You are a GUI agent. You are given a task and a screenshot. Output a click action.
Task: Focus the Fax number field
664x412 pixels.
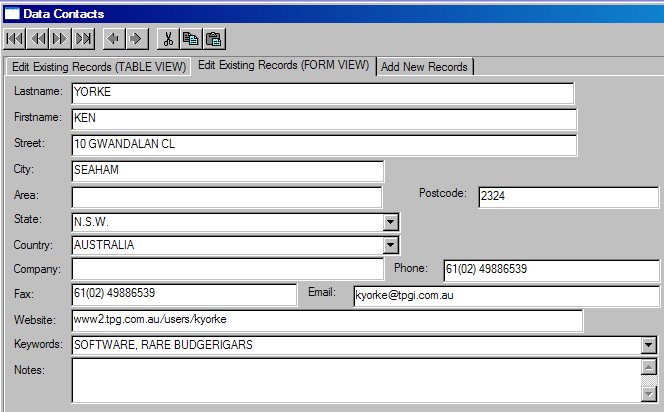pyautogui.click(x=184, y=294)
